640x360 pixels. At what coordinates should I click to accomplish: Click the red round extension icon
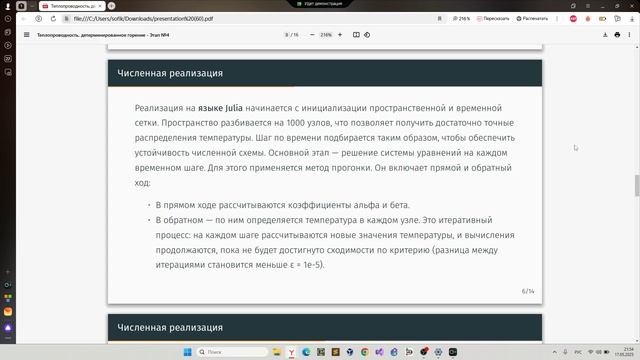573,19
